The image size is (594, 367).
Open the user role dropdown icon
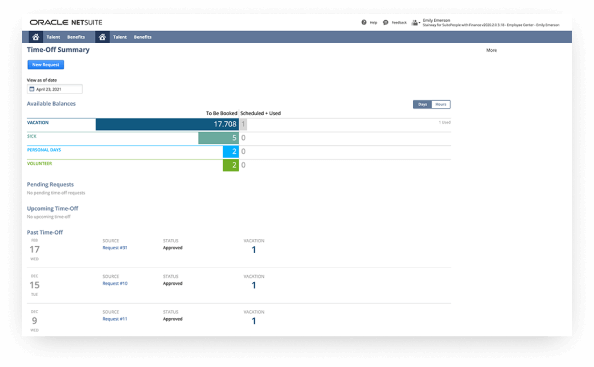pyautogui.click(x=416, y=23)
